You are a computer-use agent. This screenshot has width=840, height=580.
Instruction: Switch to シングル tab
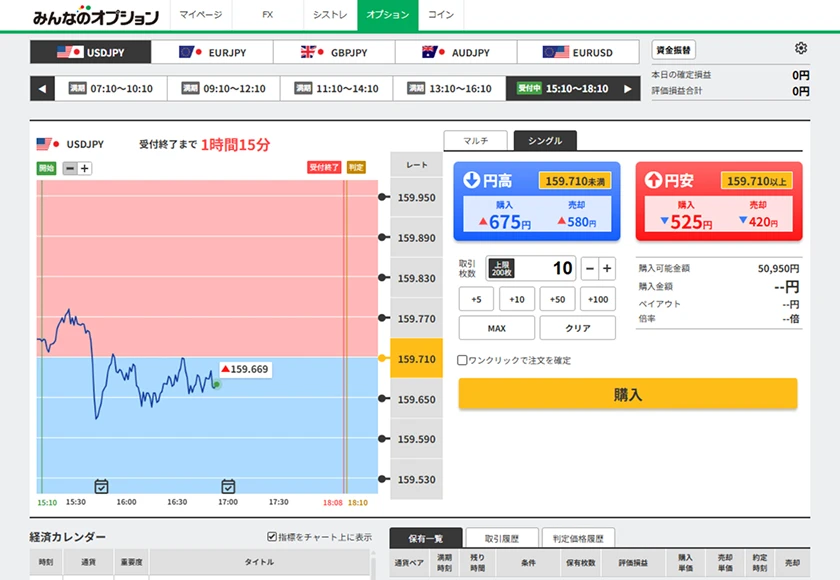coord(545,141)
